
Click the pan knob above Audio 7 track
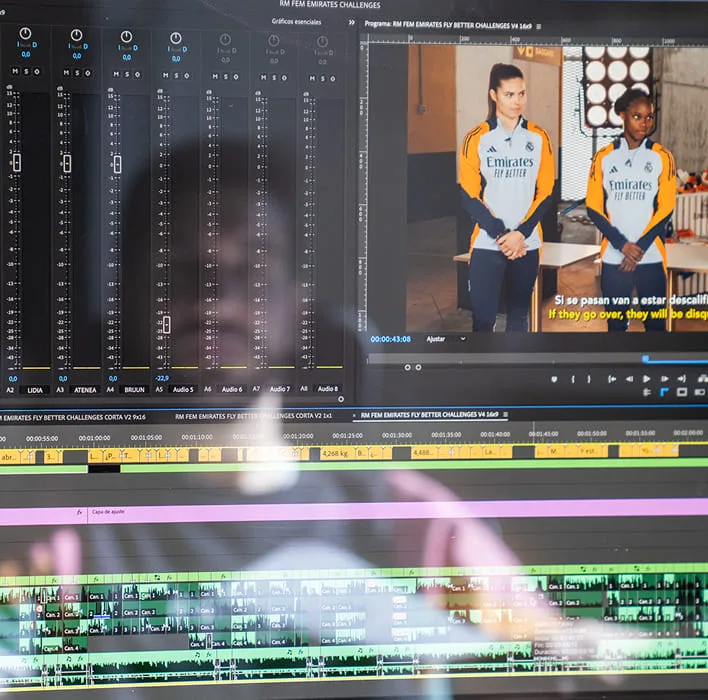(274, 41)
